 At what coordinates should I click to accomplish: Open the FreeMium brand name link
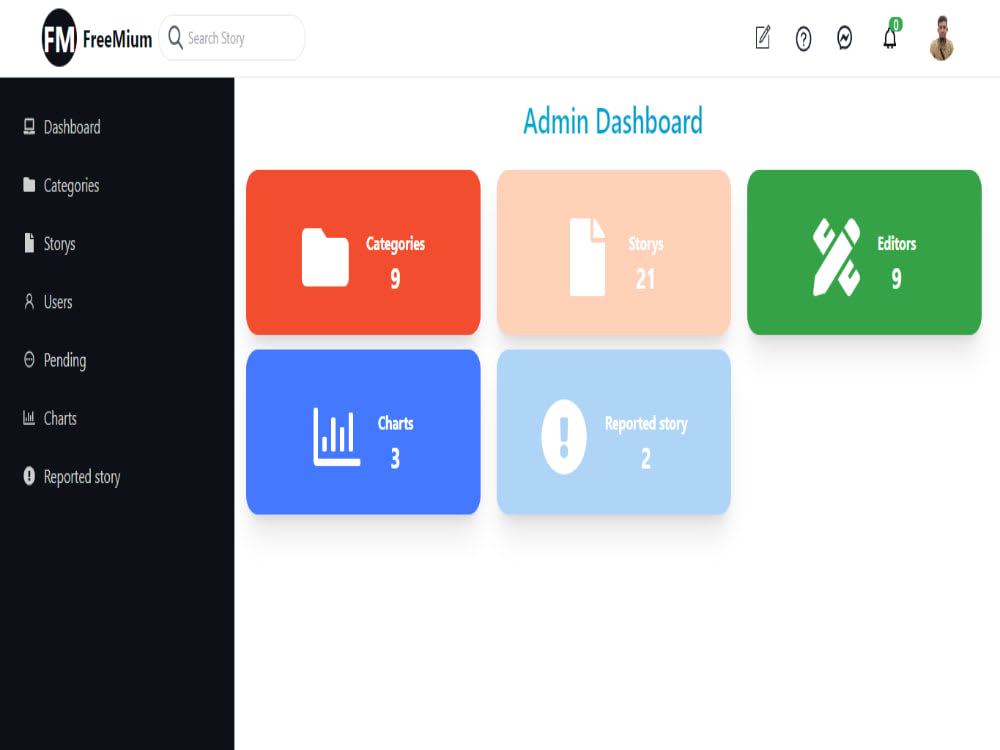[x=117, y=40]
